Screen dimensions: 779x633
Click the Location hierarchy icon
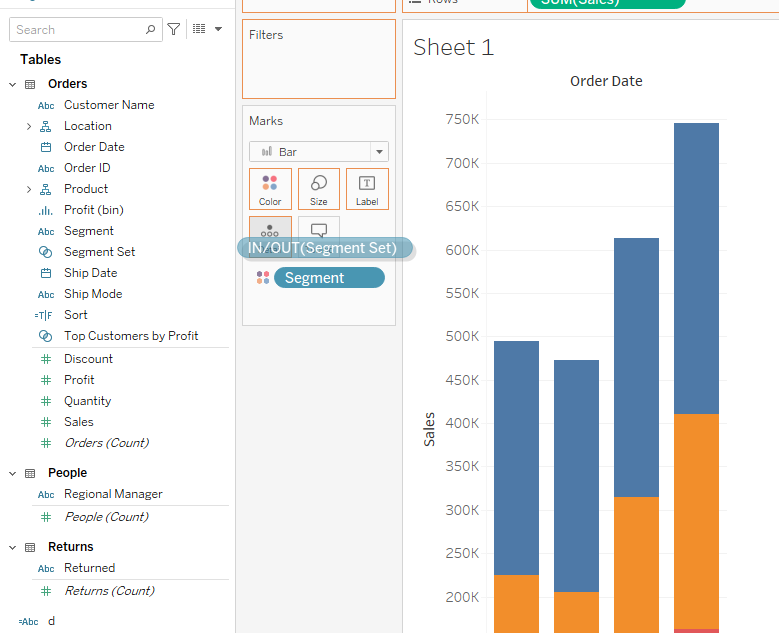(x=46, y=127)
